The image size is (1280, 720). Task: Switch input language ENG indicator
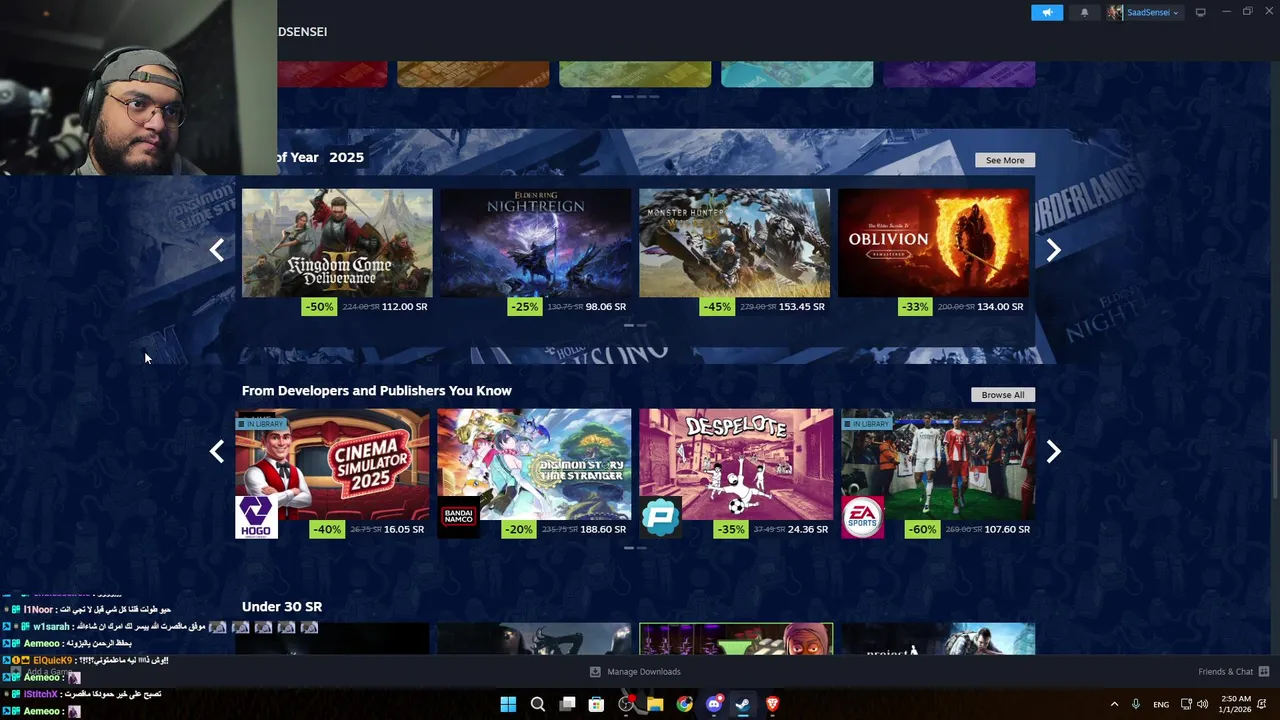[1161, 704]
